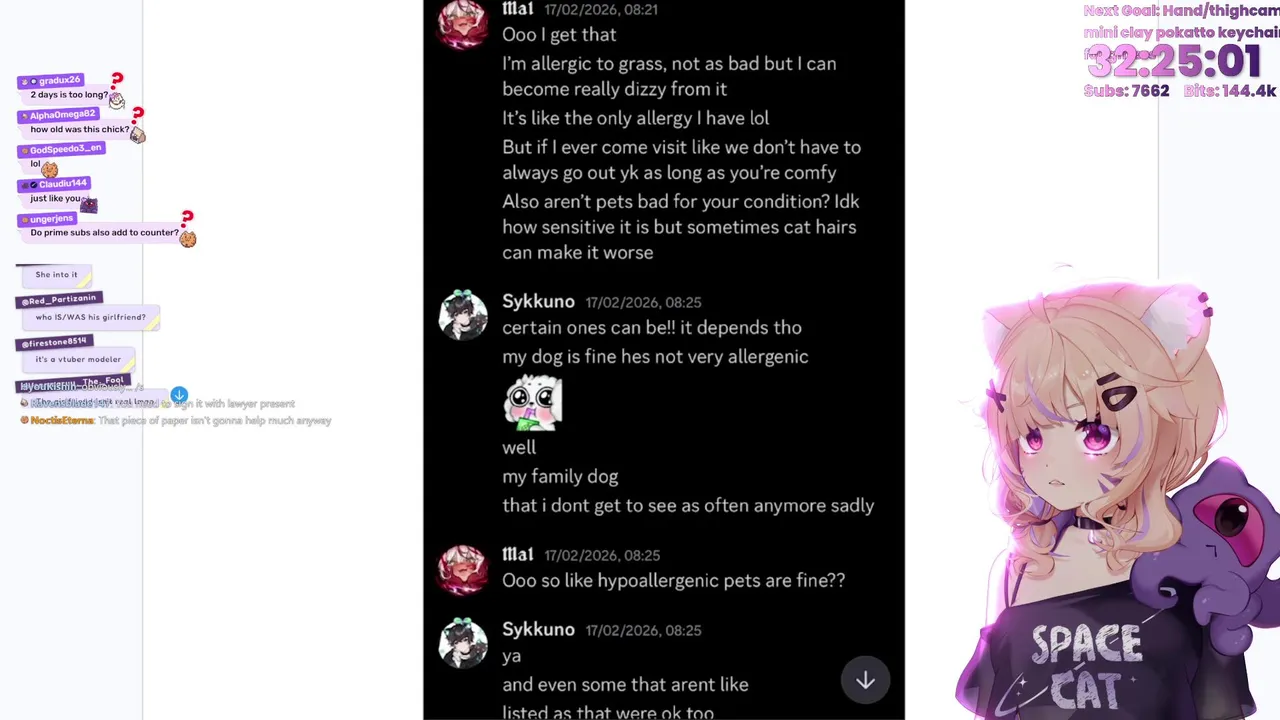The image size is (1280, 720).
Task: Click Sykkuno's avatar next to the 'ya' reply
Action: coord(462,643)
